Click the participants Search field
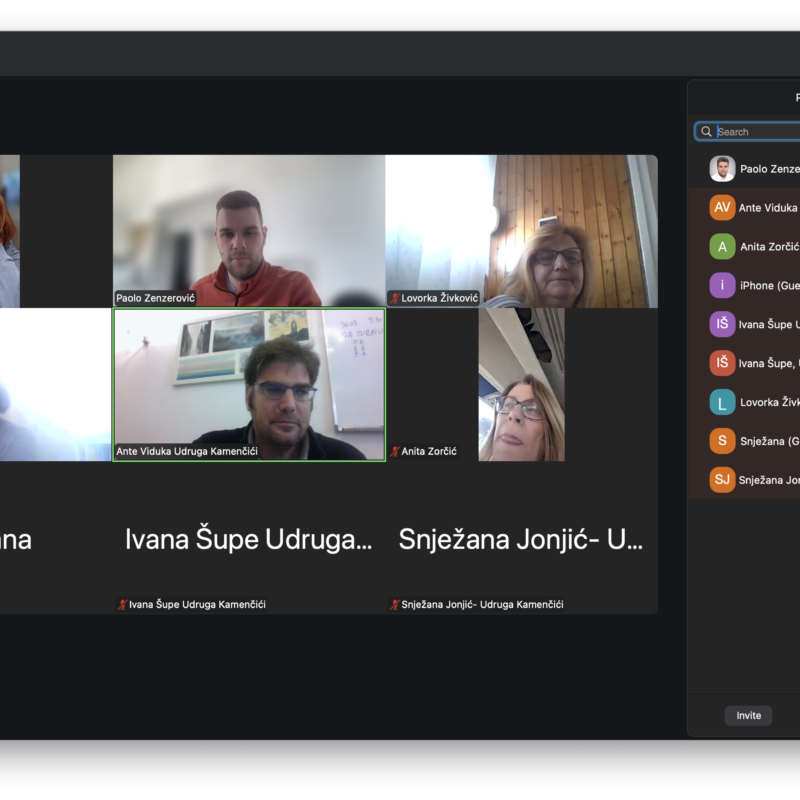The height and width of the screenshot is (800, 800). coord(755,132)
